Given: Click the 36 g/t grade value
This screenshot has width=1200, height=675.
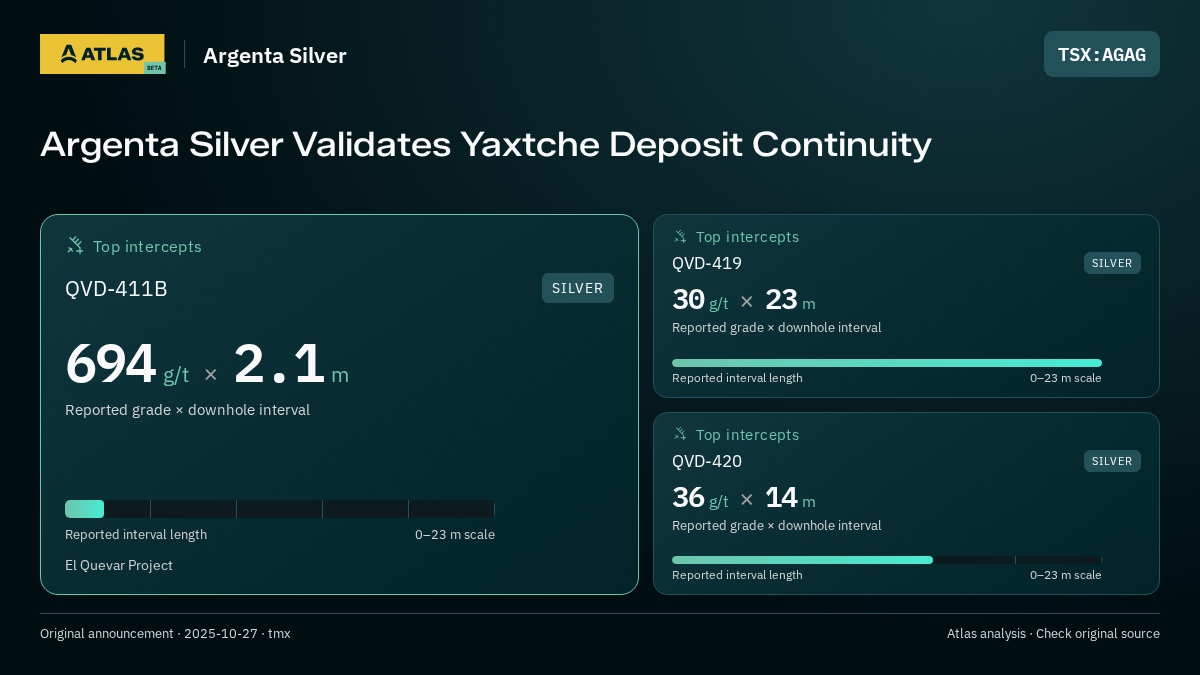Looking at the screenshot, I should (x=700, y=498).
